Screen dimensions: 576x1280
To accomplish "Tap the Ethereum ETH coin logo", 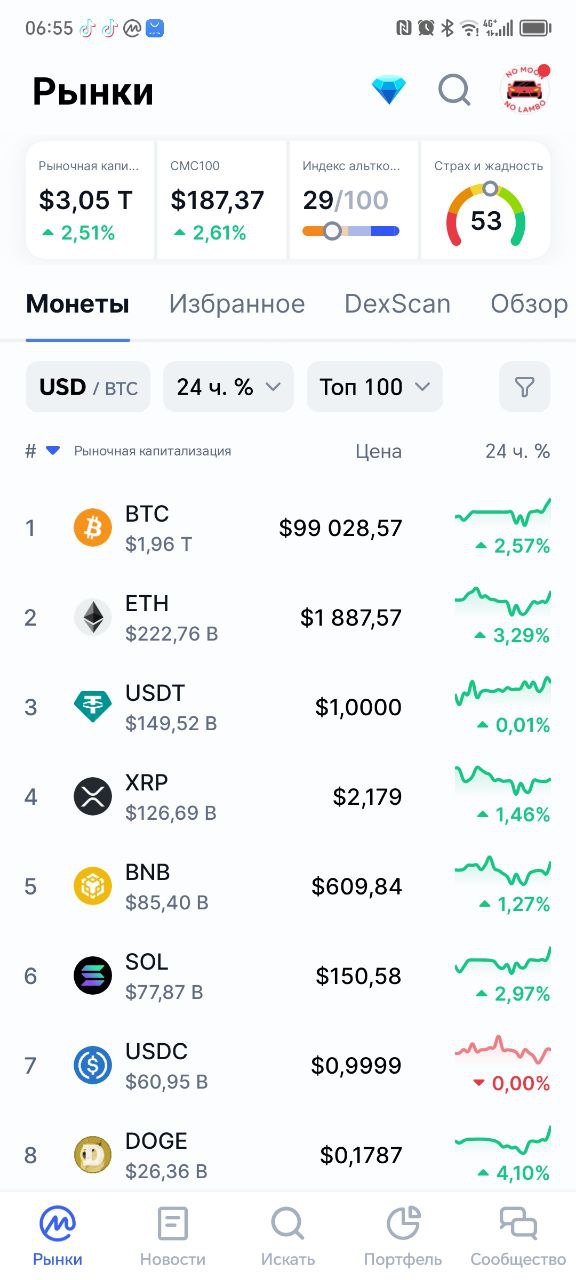I will (x=93, y=617).
